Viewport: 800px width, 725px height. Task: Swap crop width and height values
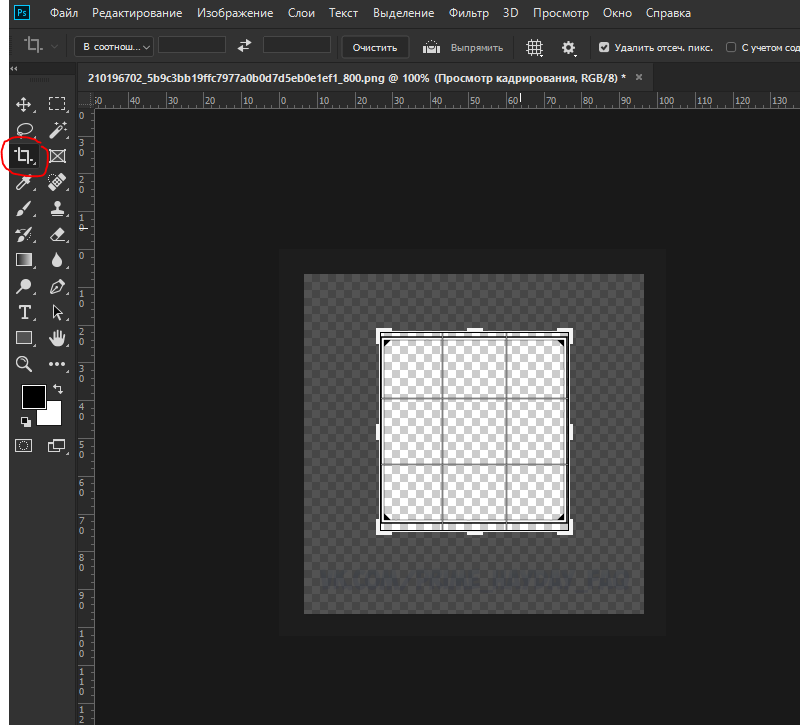244,46
